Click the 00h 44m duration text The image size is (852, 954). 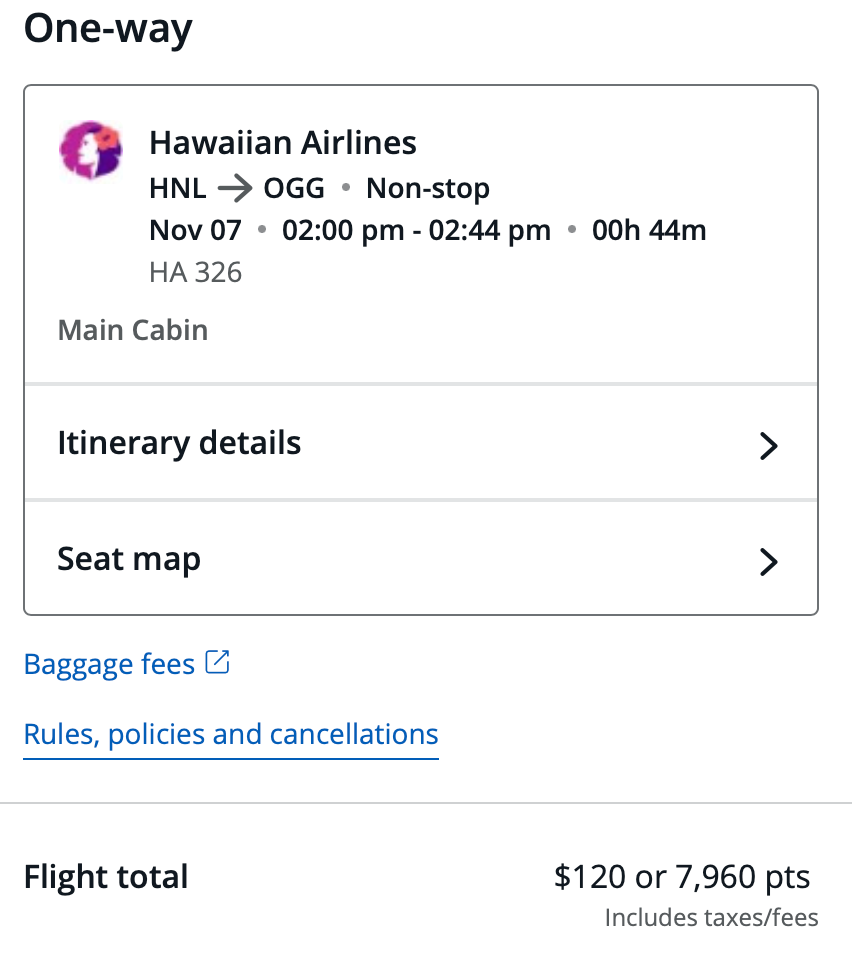point(649,231)
